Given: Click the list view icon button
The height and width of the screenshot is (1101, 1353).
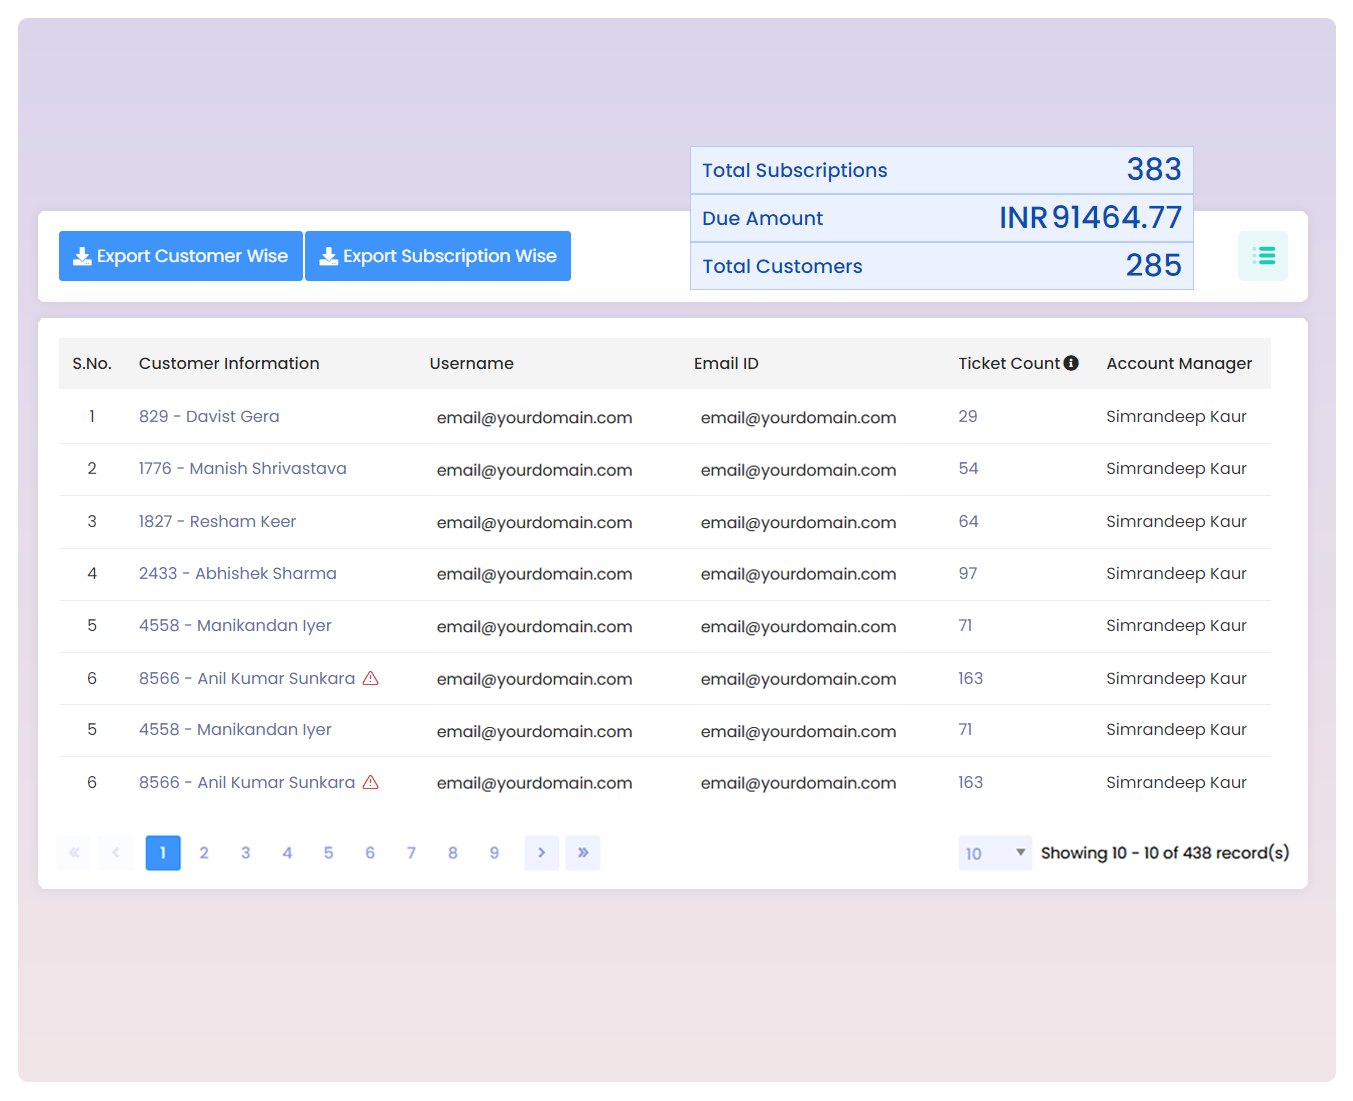Looking at the screenshot, I should click(x=1262, y=256).
